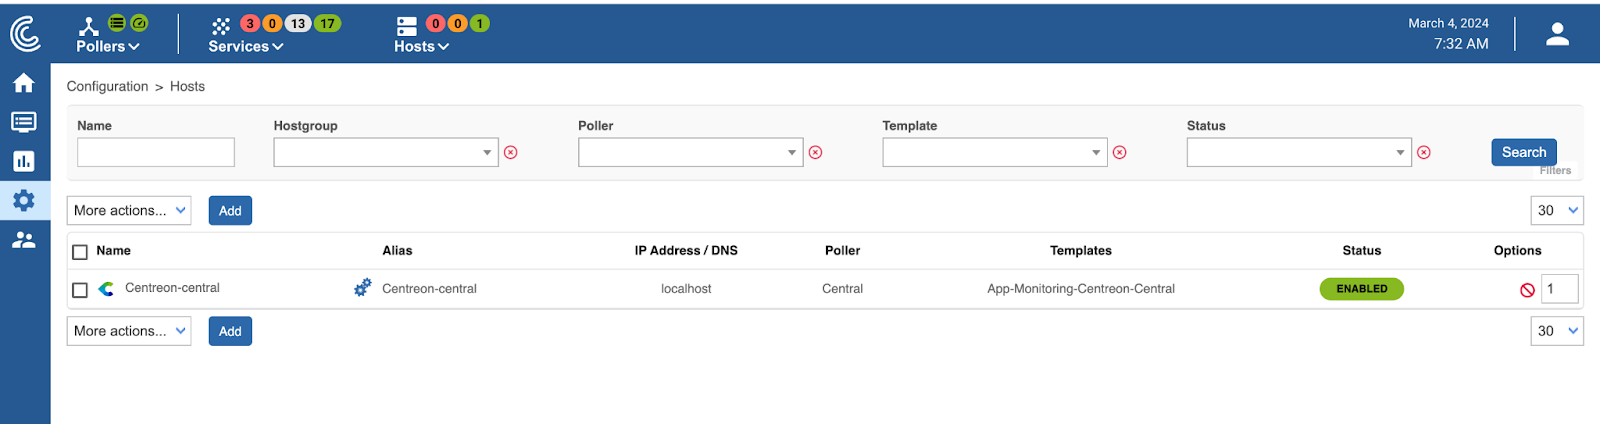The image size is (1600, 424).
Task: Disable host via red prohibited icon
Action: [x=1527, y=290]
